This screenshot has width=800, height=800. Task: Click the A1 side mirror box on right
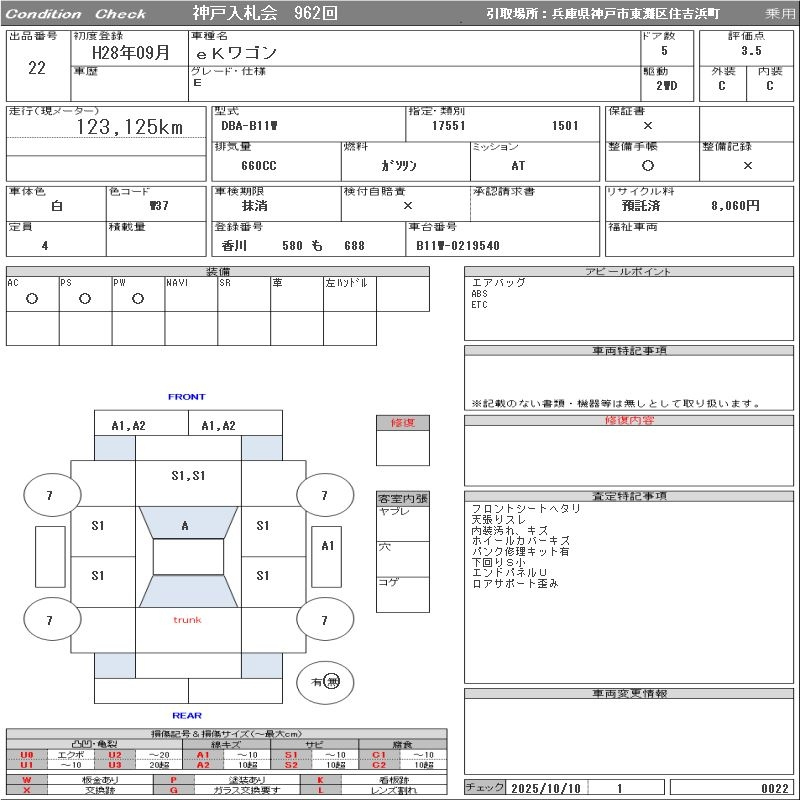(x=328, y=546)
